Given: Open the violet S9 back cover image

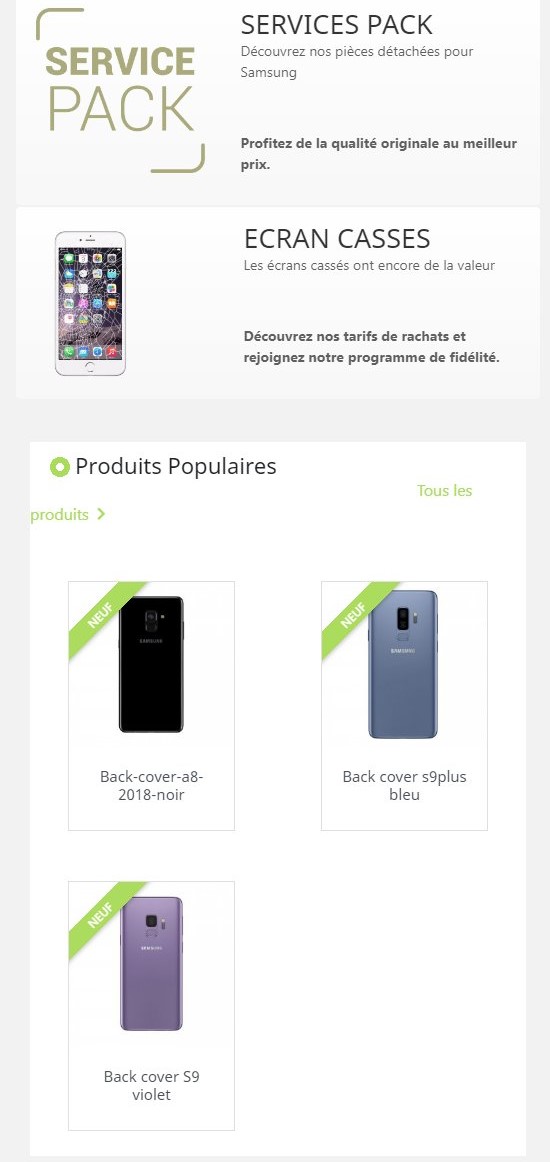Looking at the screenshot, I should [x=151, y=963].
